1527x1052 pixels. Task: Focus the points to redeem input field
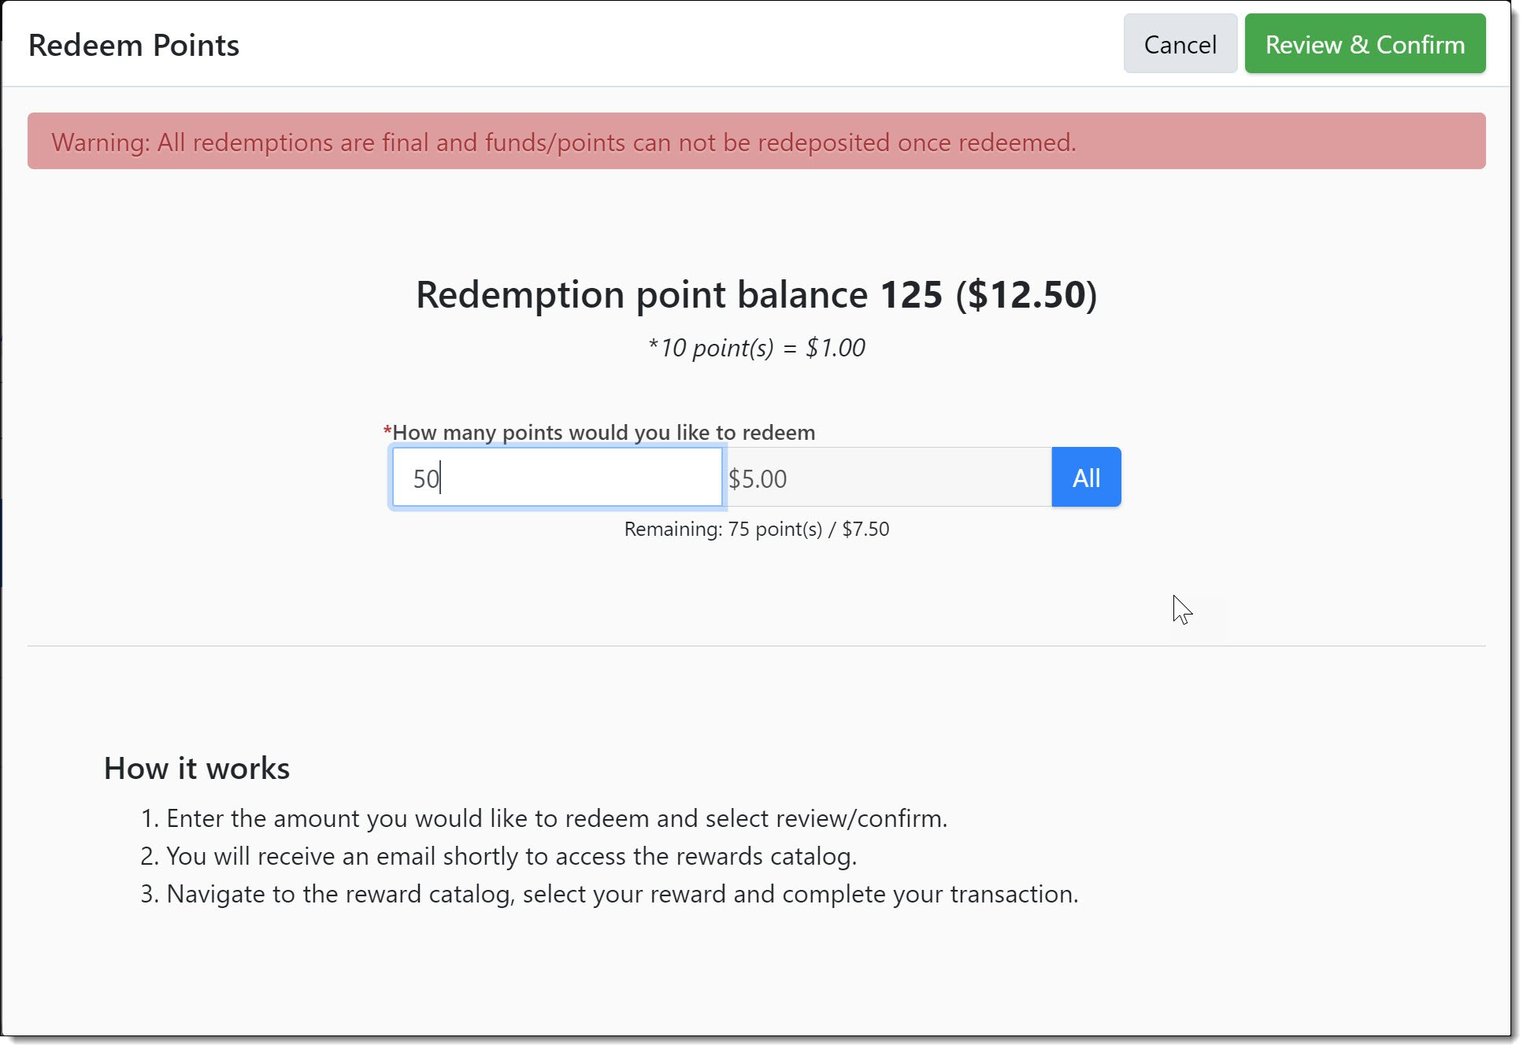click(556, 478)
